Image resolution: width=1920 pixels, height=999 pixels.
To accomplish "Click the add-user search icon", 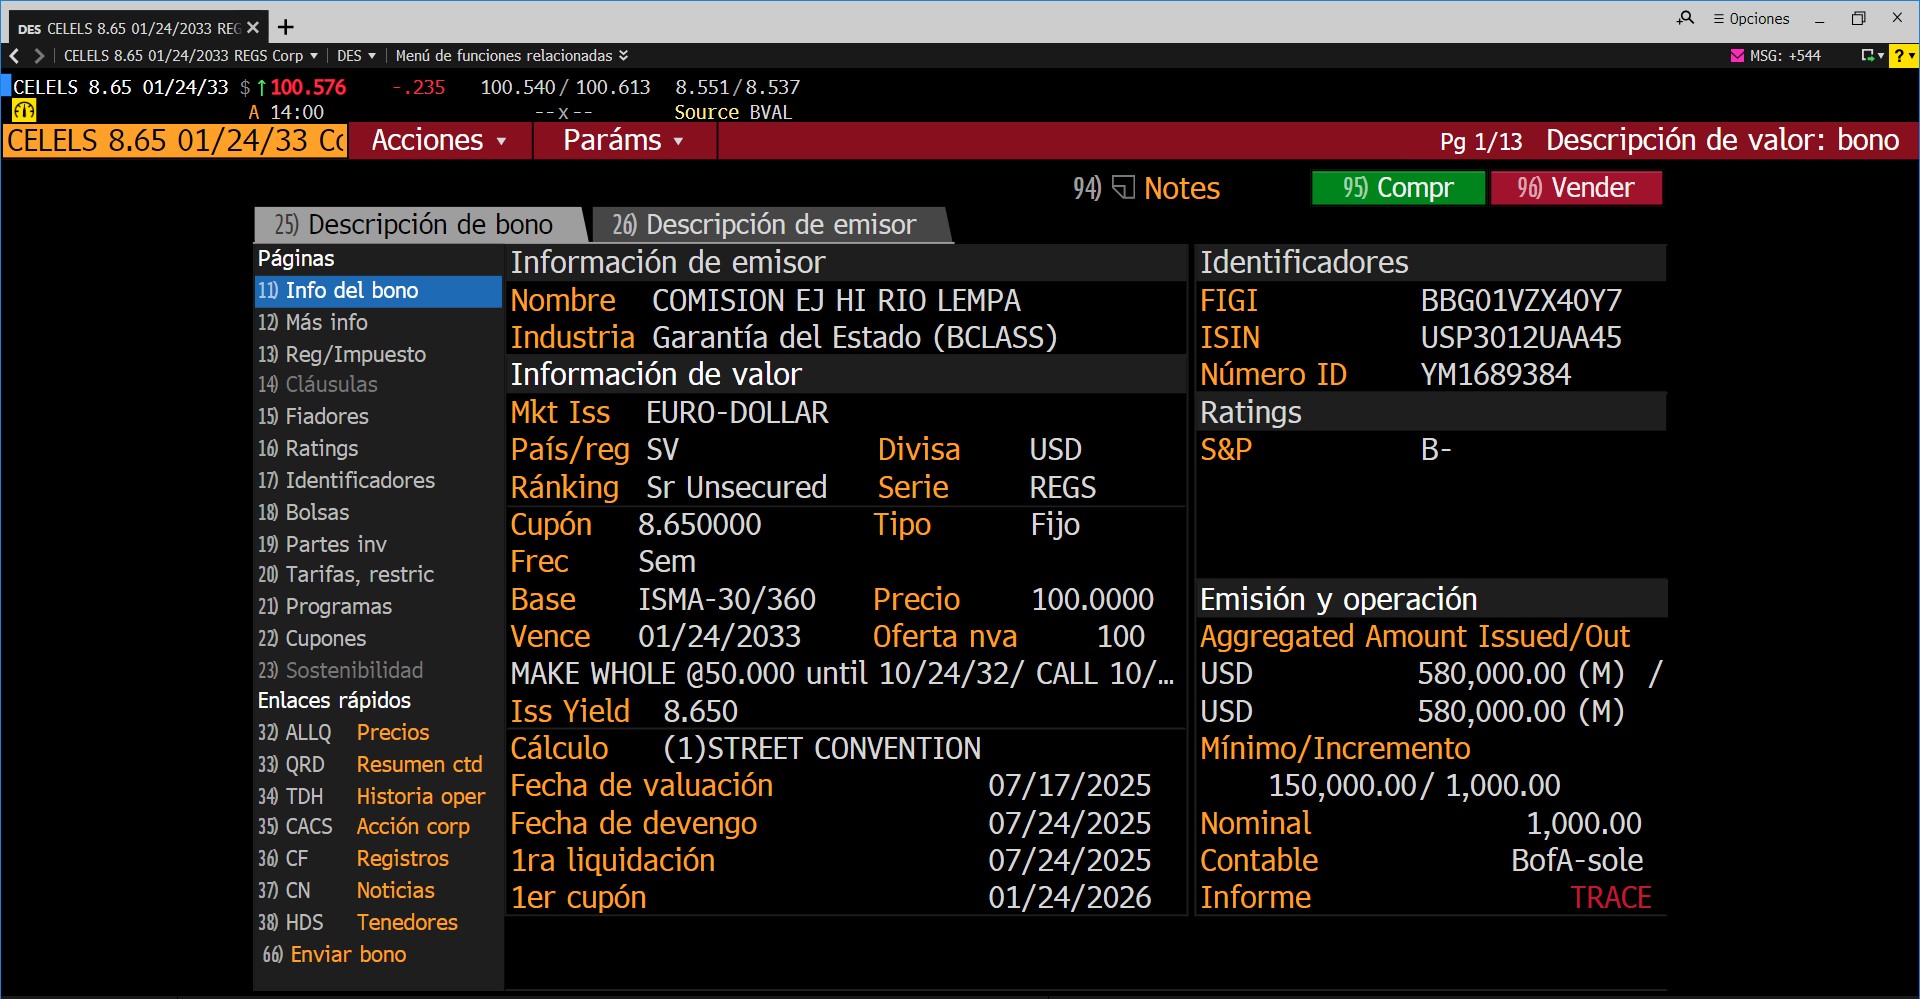I will click(1685, 18).
